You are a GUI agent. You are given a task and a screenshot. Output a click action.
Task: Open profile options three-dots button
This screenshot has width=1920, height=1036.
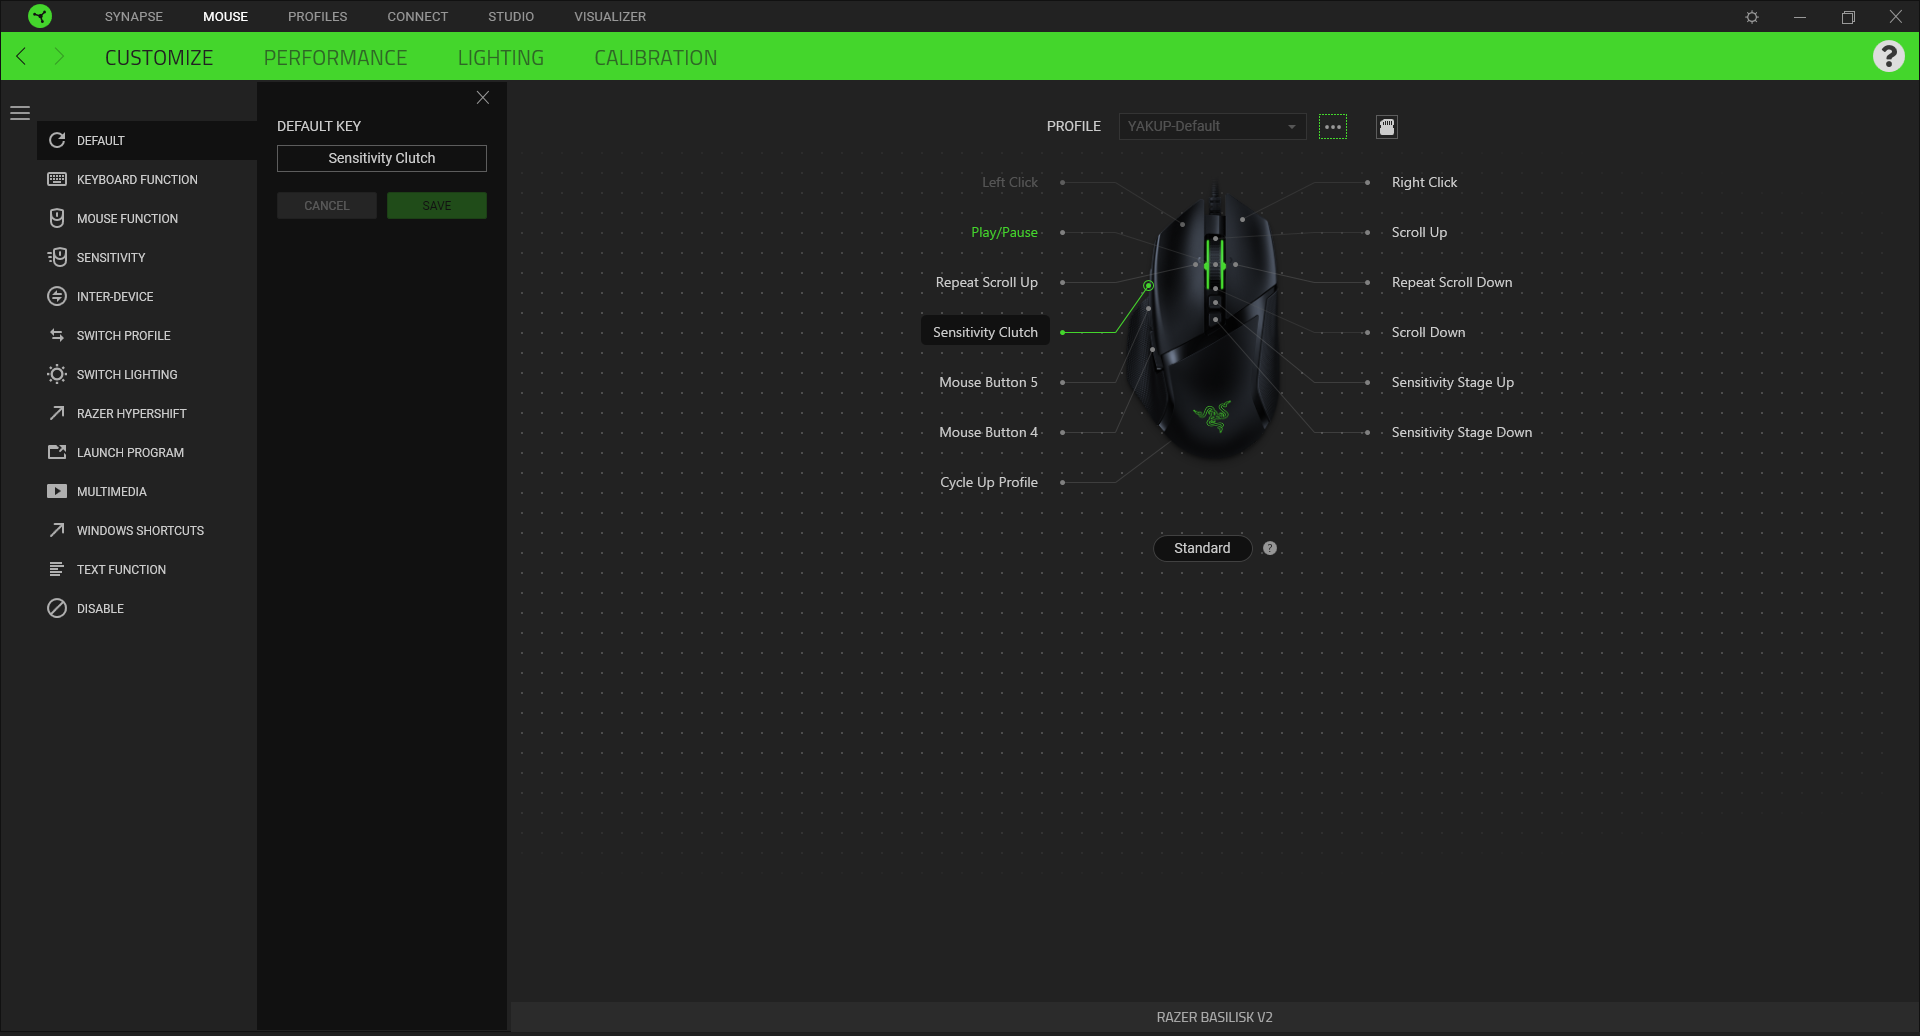[x=1333, y=127]
